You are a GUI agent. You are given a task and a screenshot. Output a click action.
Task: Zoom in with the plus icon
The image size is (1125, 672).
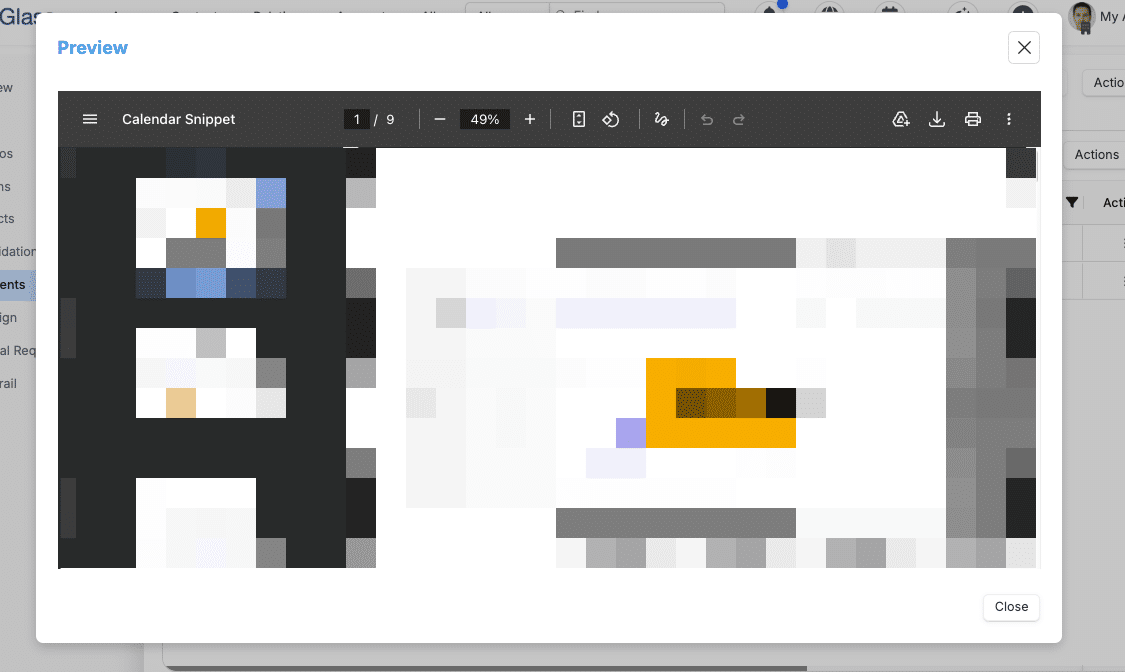529,119
